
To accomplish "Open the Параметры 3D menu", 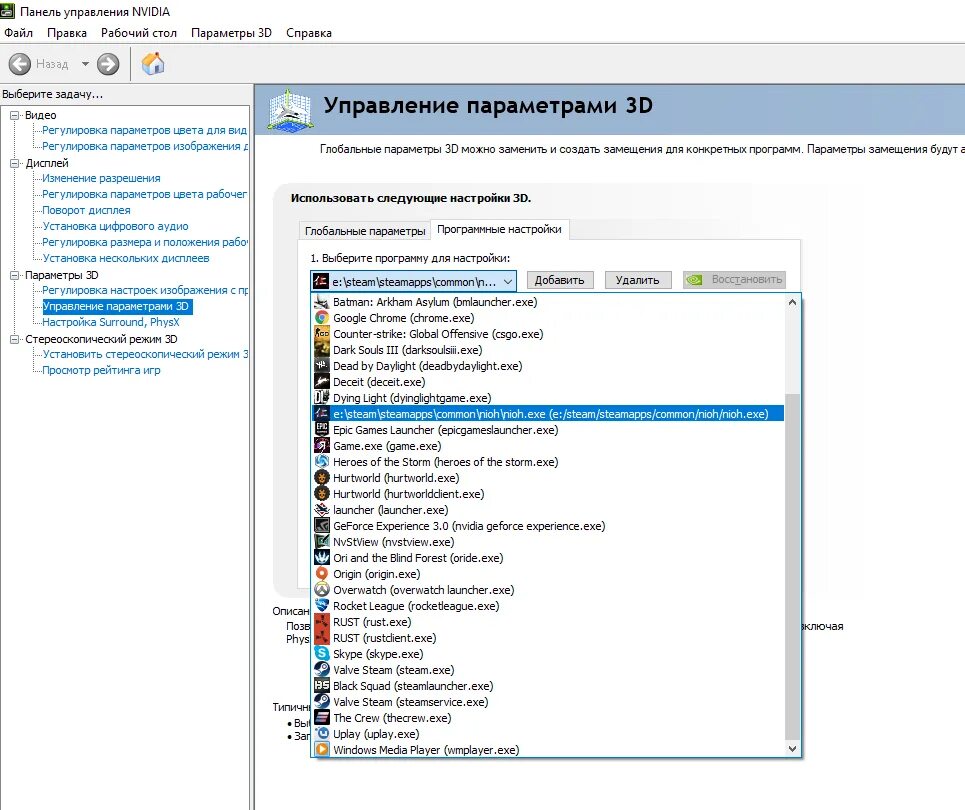I will pyautogui.click(x=231, y=33).
